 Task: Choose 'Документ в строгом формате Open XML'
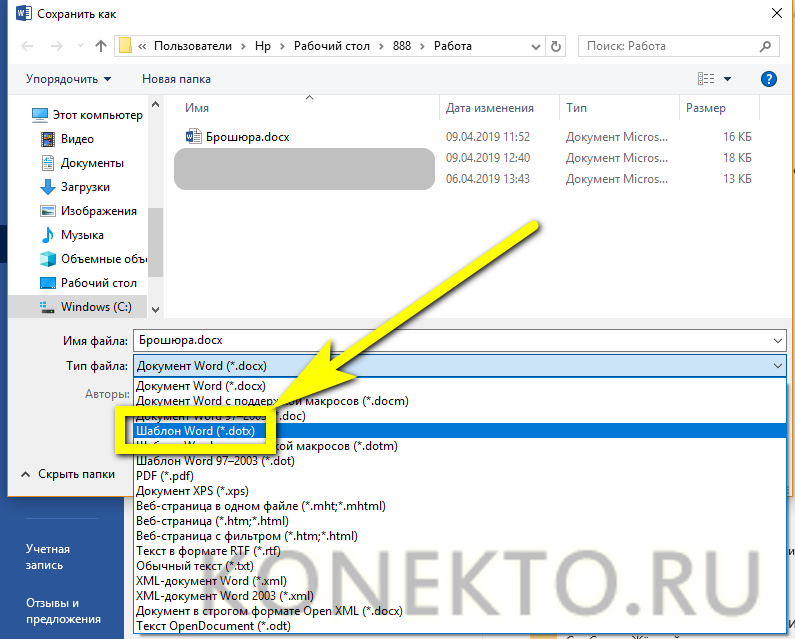(460, 611)
